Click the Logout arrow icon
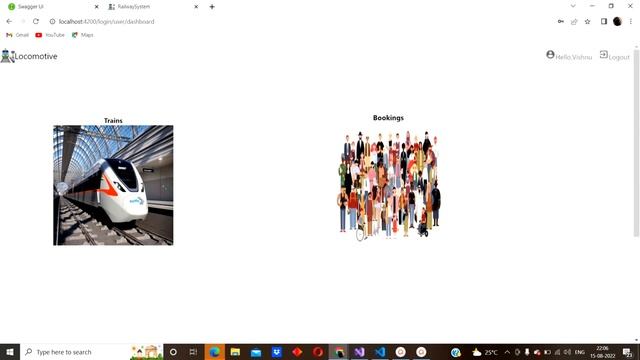640x360 pixels. click(x=604, y=54)
